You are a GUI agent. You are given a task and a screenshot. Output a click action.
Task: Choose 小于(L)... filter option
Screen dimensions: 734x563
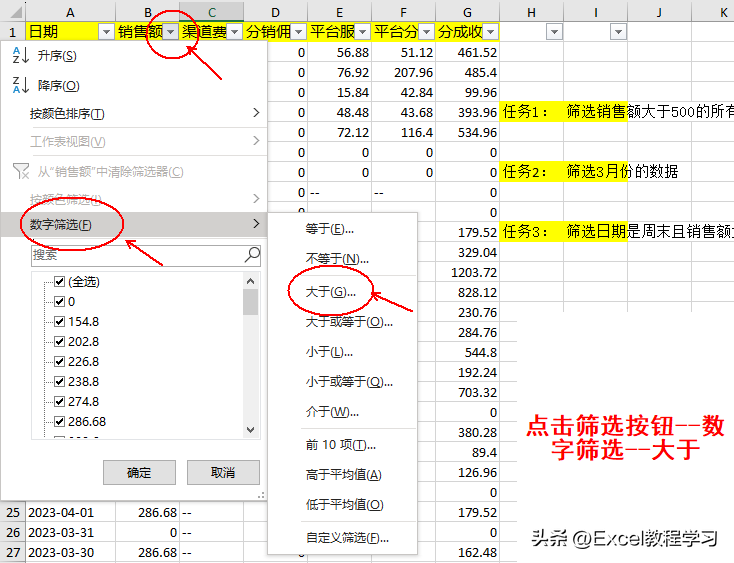[x=343, y=351]
